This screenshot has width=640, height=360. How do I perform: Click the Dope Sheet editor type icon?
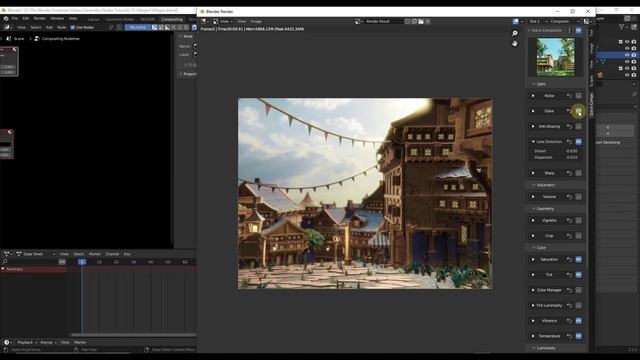pyautogui.click(x=8, y=254)
